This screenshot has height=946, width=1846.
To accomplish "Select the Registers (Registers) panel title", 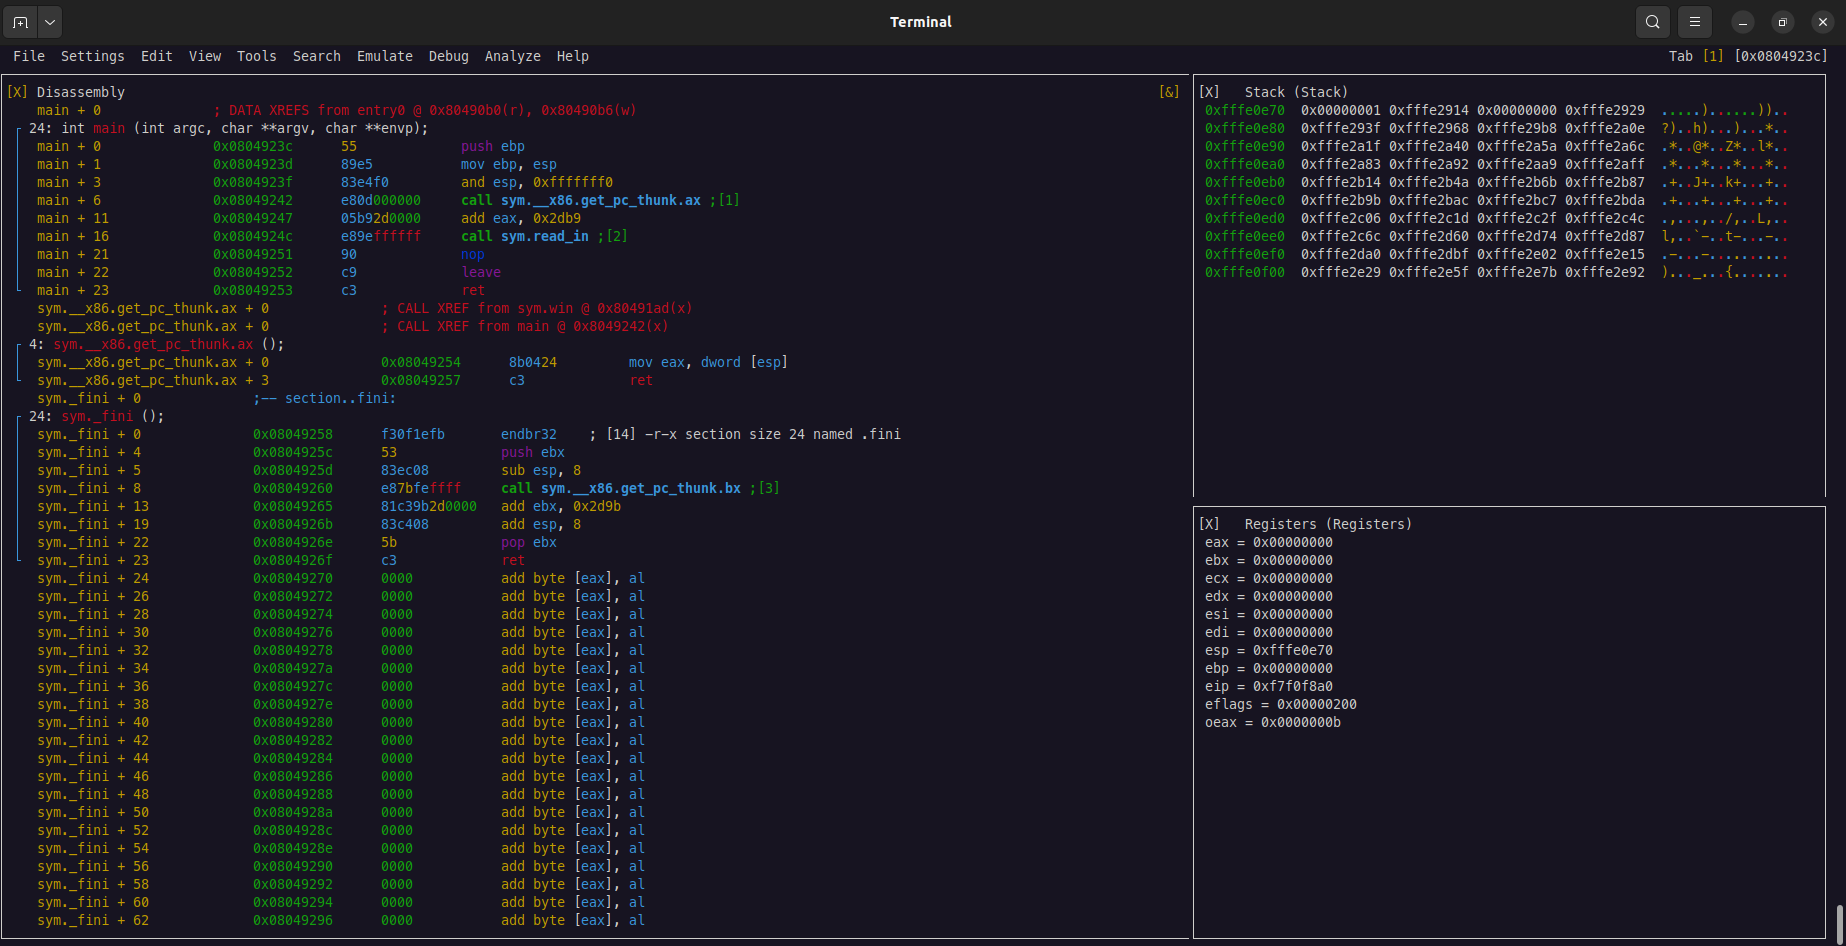I will [x=1329, y=524].
